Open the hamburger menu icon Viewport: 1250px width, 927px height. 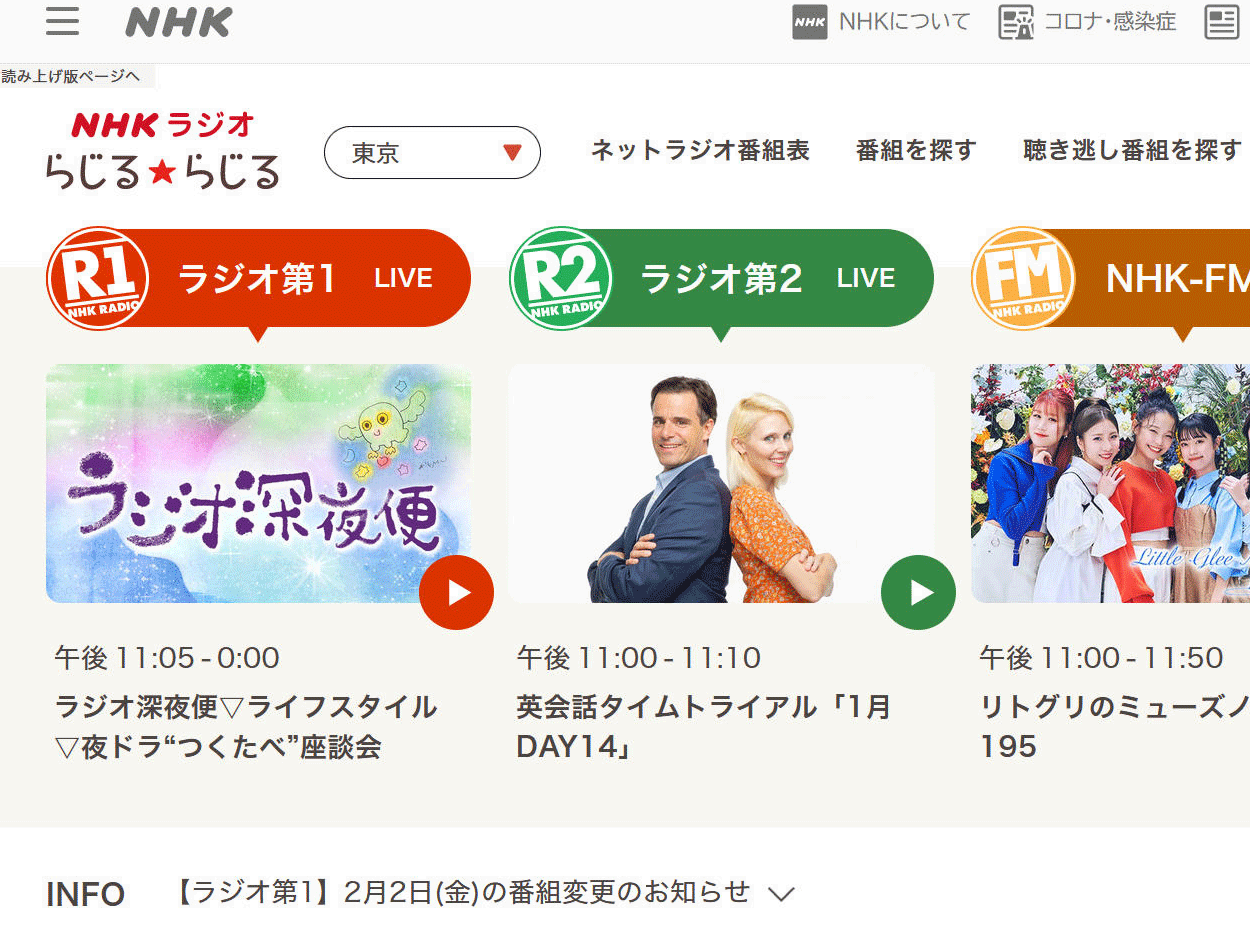point(62,22)
